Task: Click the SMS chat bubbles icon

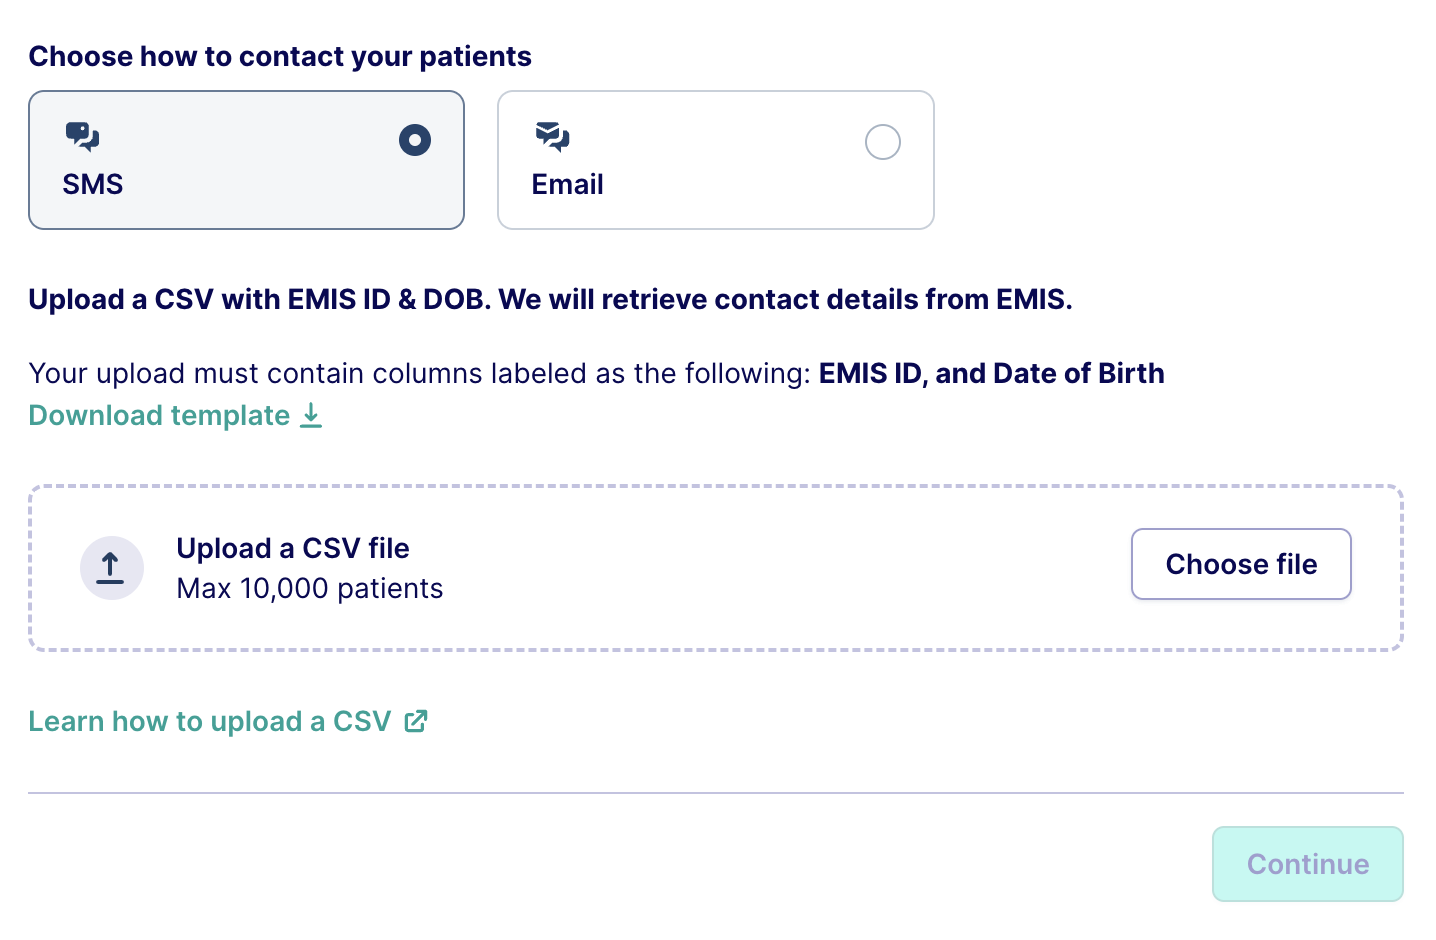Action: point(82,136)
